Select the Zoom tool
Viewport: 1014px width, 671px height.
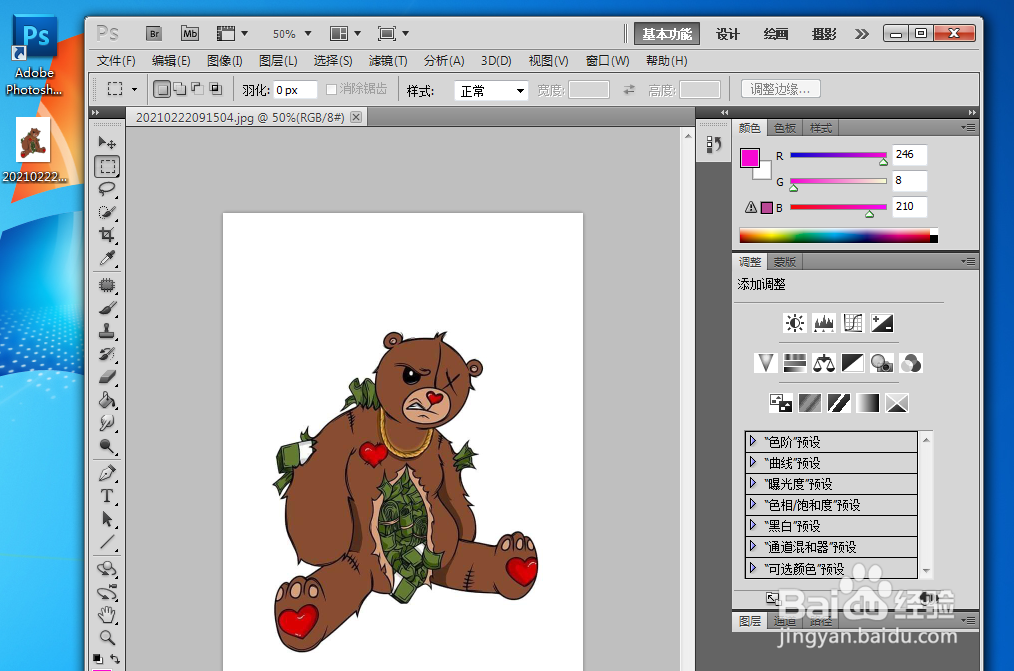pyautogui.click(x=107, y=638)
